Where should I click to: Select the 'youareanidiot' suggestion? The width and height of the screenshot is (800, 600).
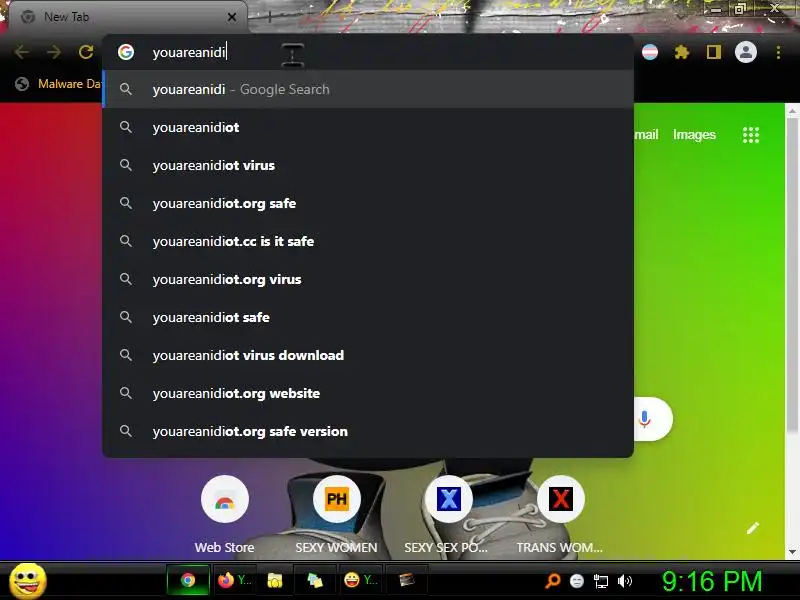click(368, 127)
